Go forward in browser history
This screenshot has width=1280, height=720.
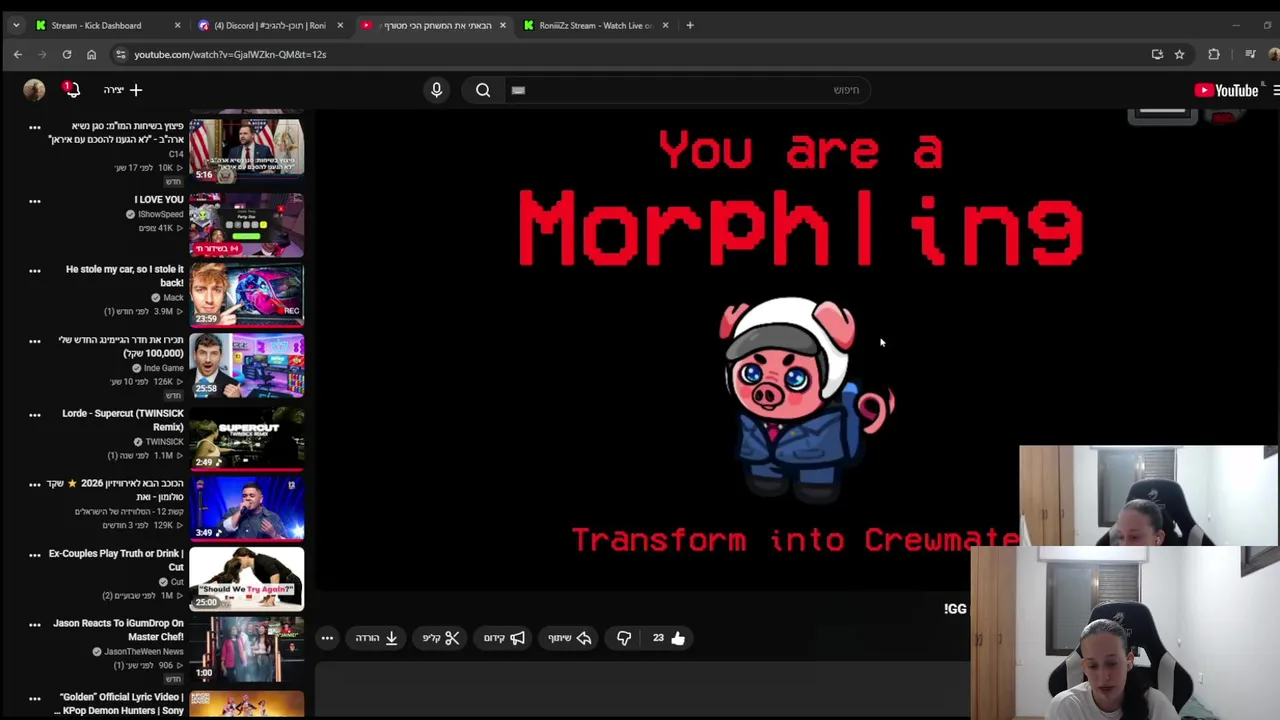click(x=42, y=54)
